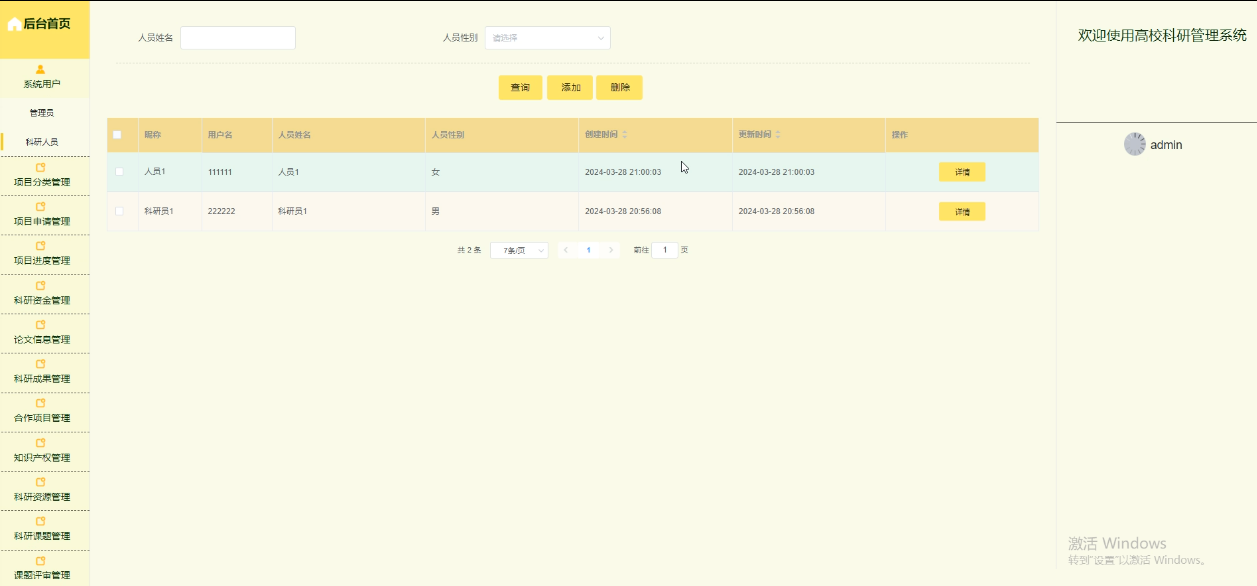Select 科研人员 submenu item
Image resolution: width=1257 pixels, height=586 pixels.
coord(42,142)
